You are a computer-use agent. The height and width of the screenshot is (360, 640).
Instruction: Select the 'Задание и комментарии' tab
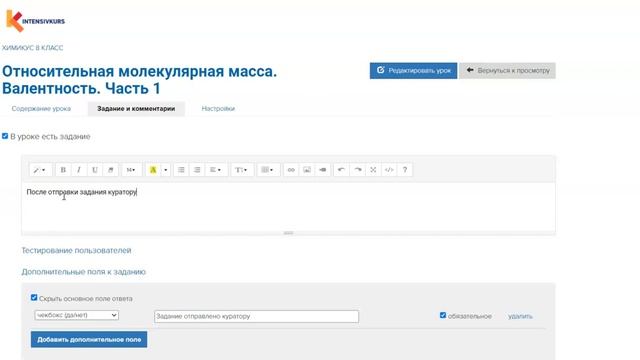click(136, 109)
